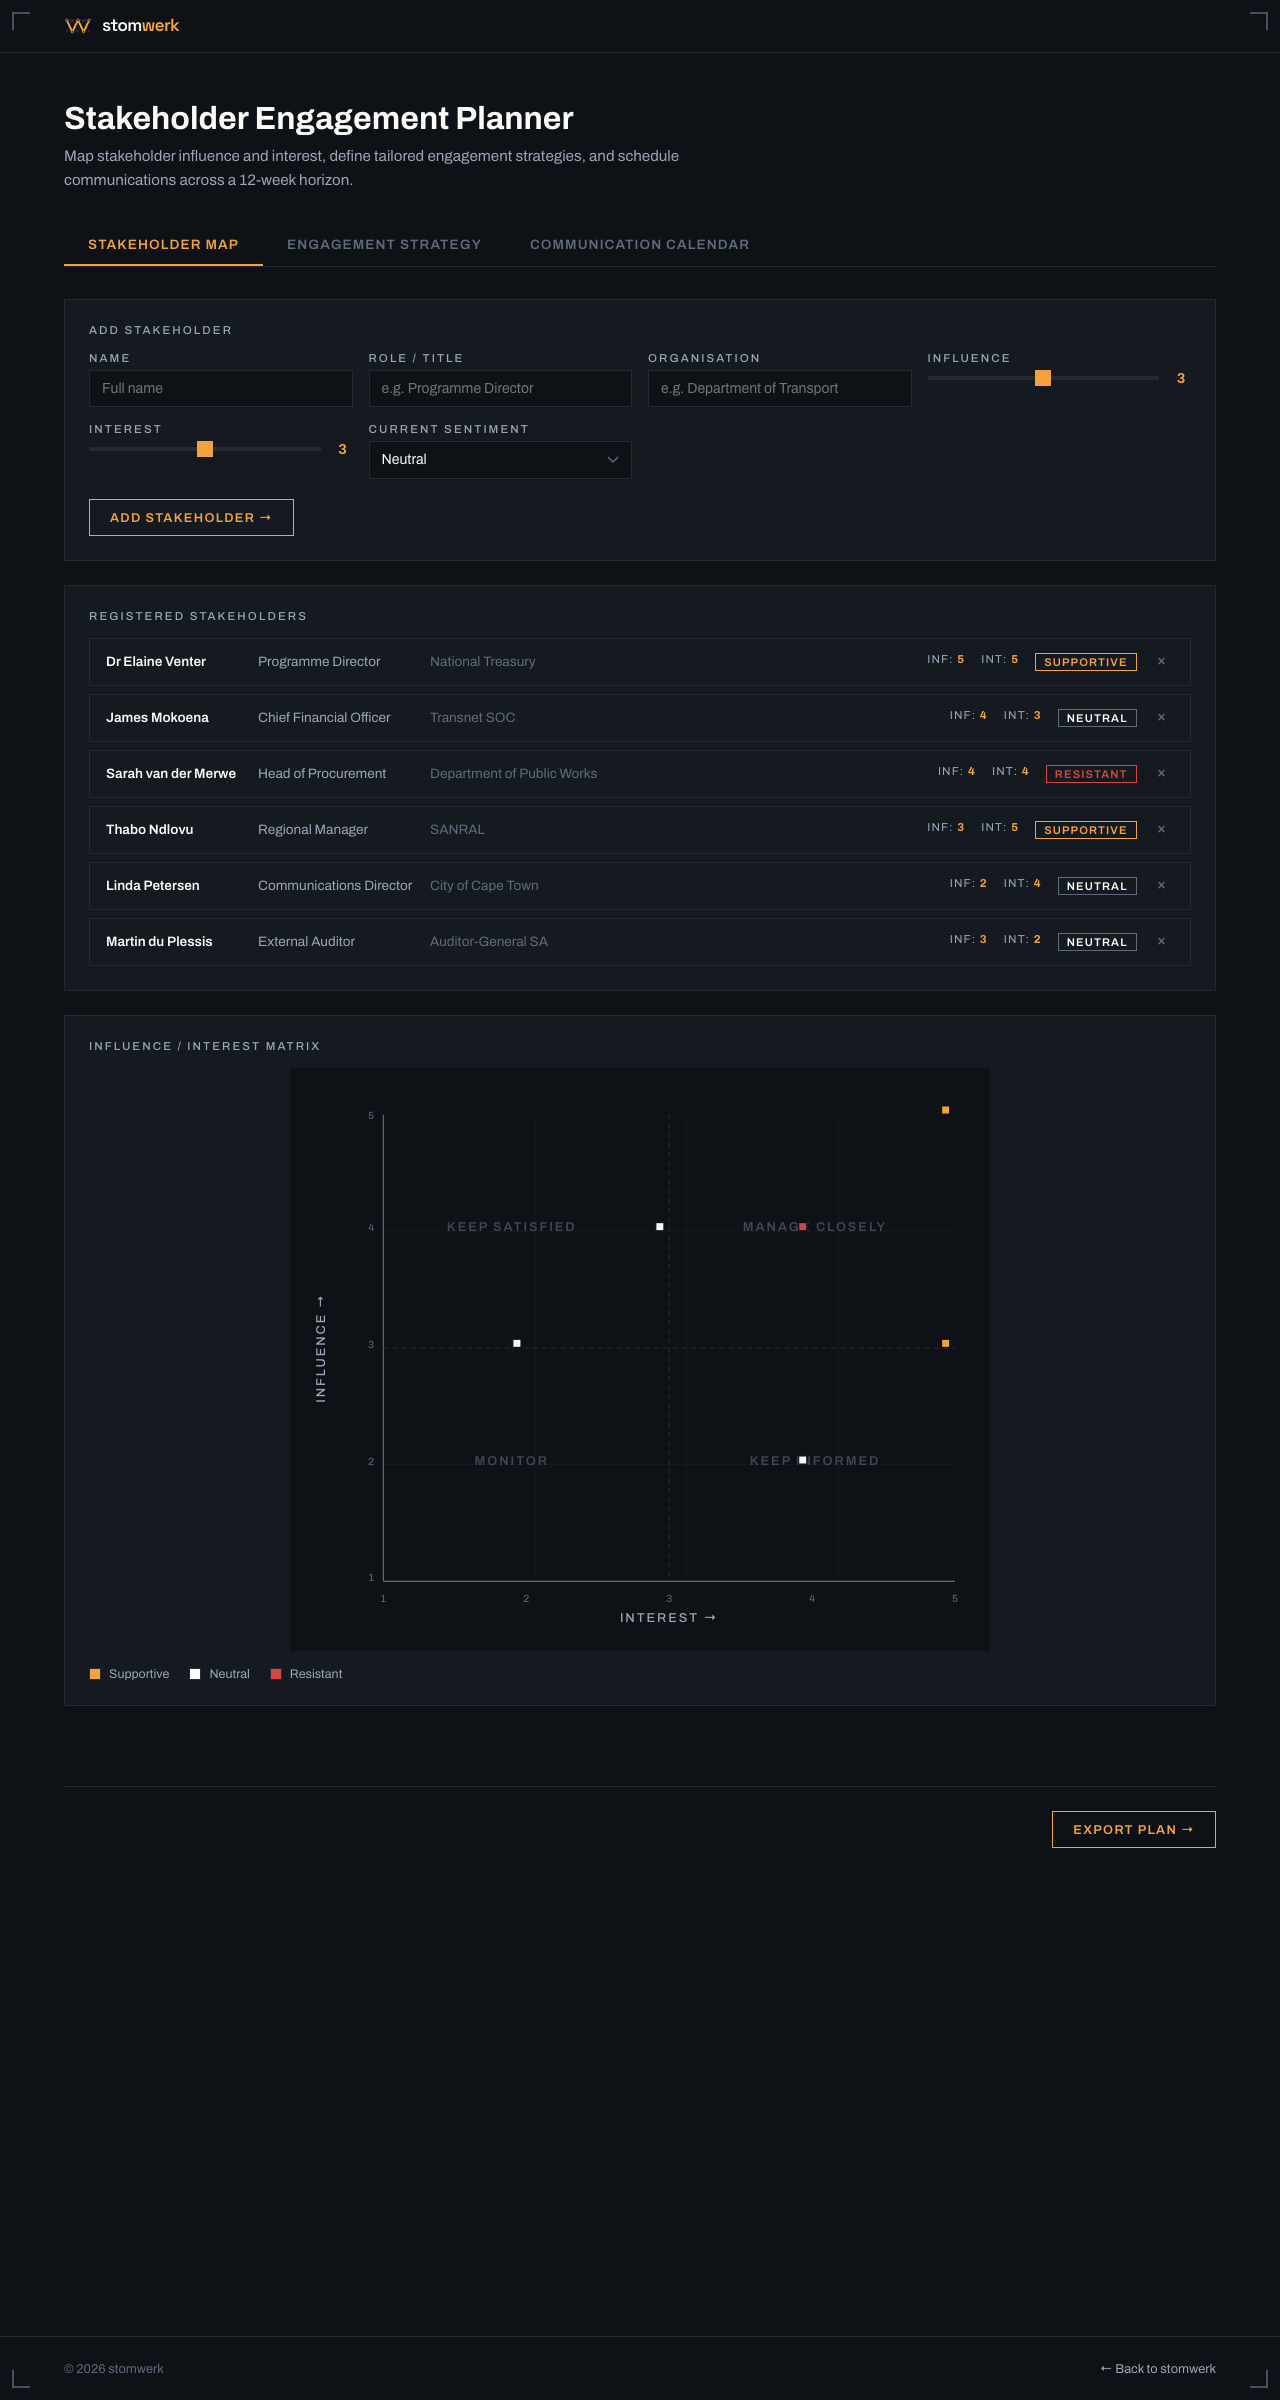Click the name Martin du Plessis

tap(159, 942)
